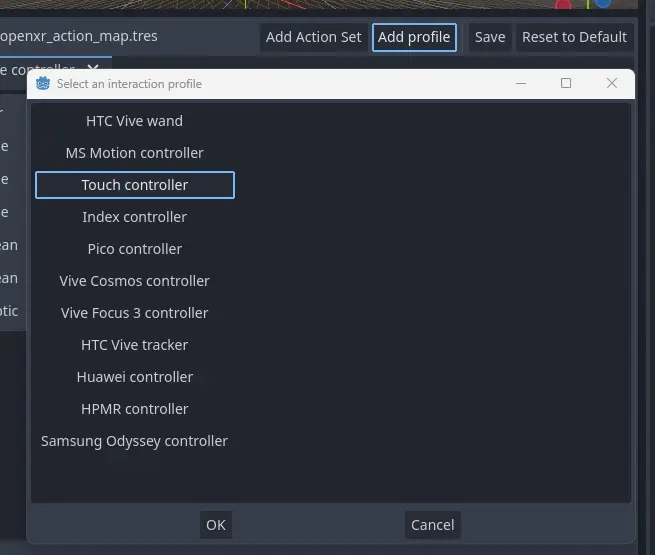
Task: Select the Touch controller entry
Action: (x=134, y=185)
